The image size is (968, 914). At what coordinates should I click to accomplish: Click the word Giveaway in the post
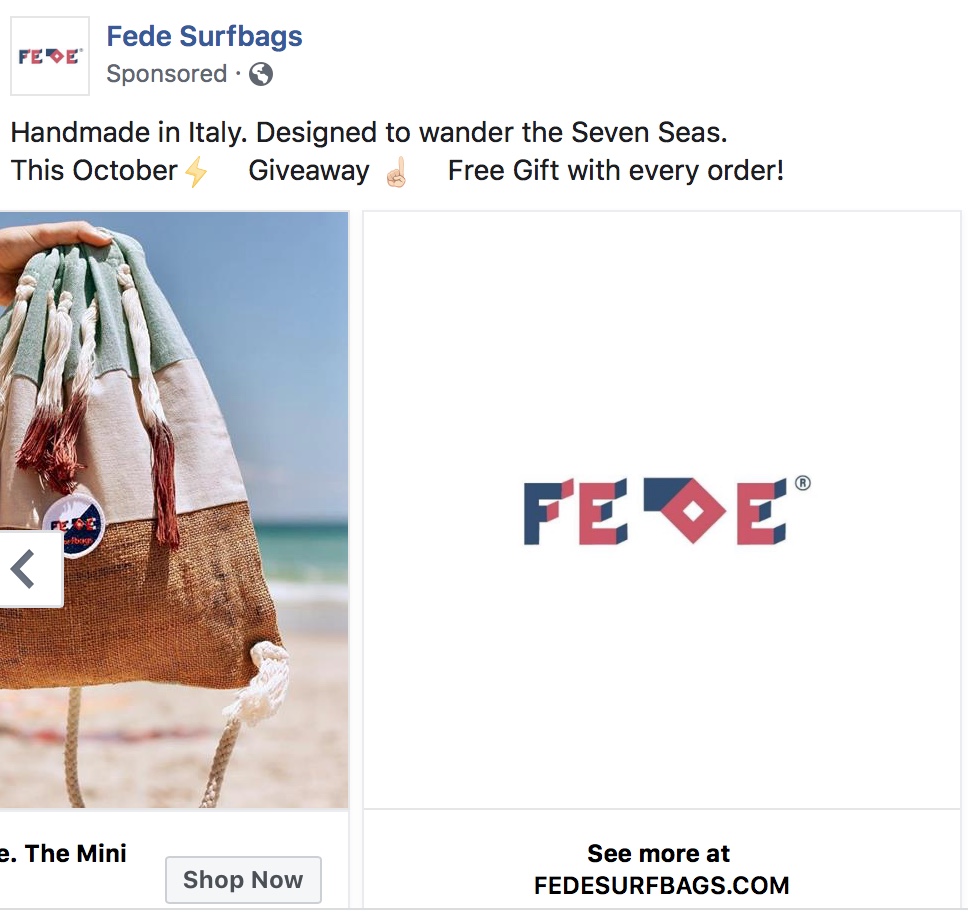click(309, 171)
